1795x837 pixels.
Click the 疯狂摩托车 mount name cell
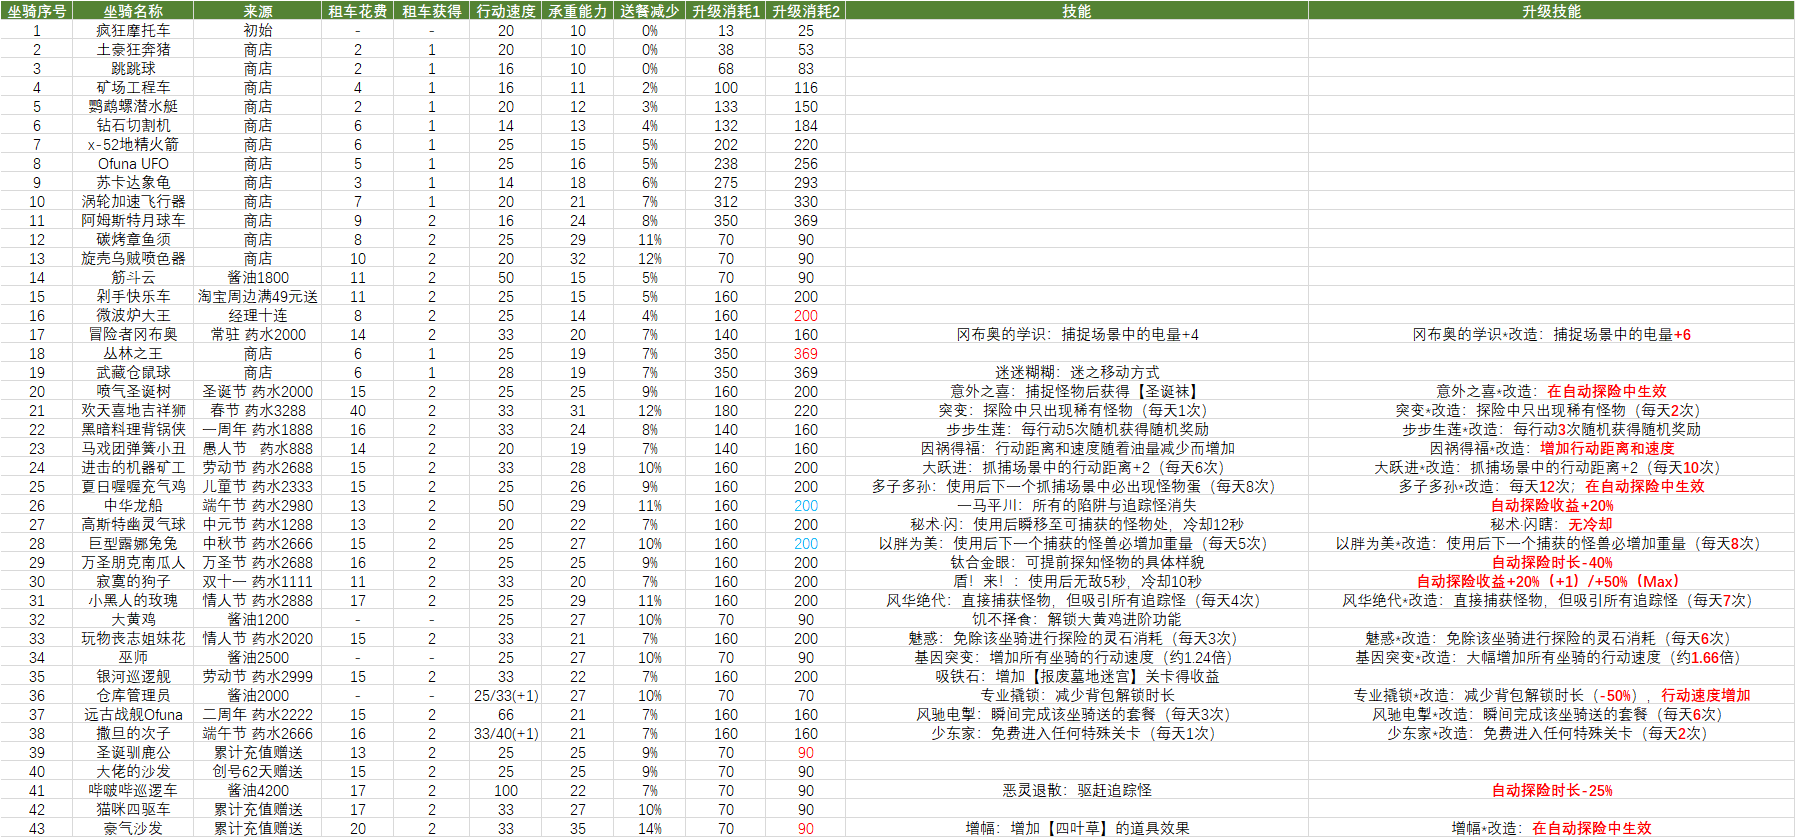pos(133,30)
